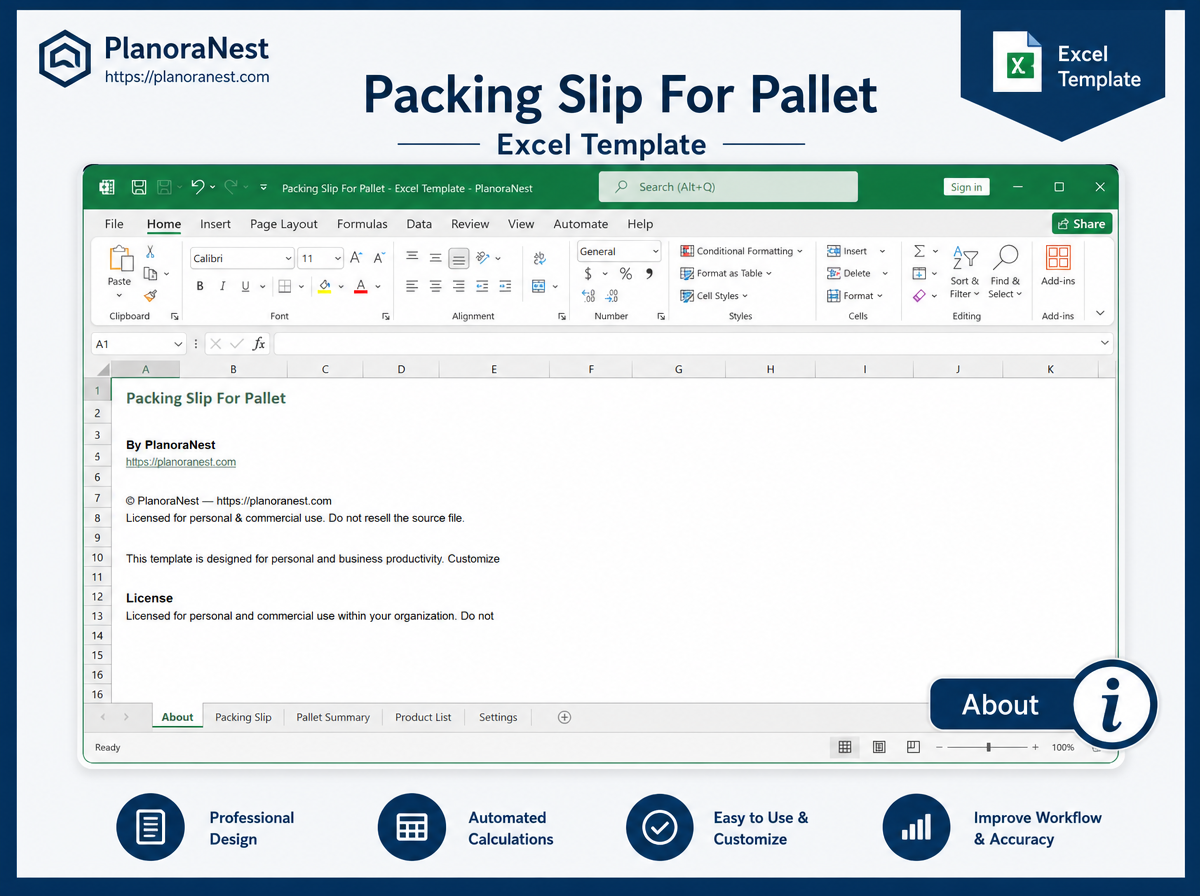Open the File menu
The image size is (1200, 896).
pos(114,224)
